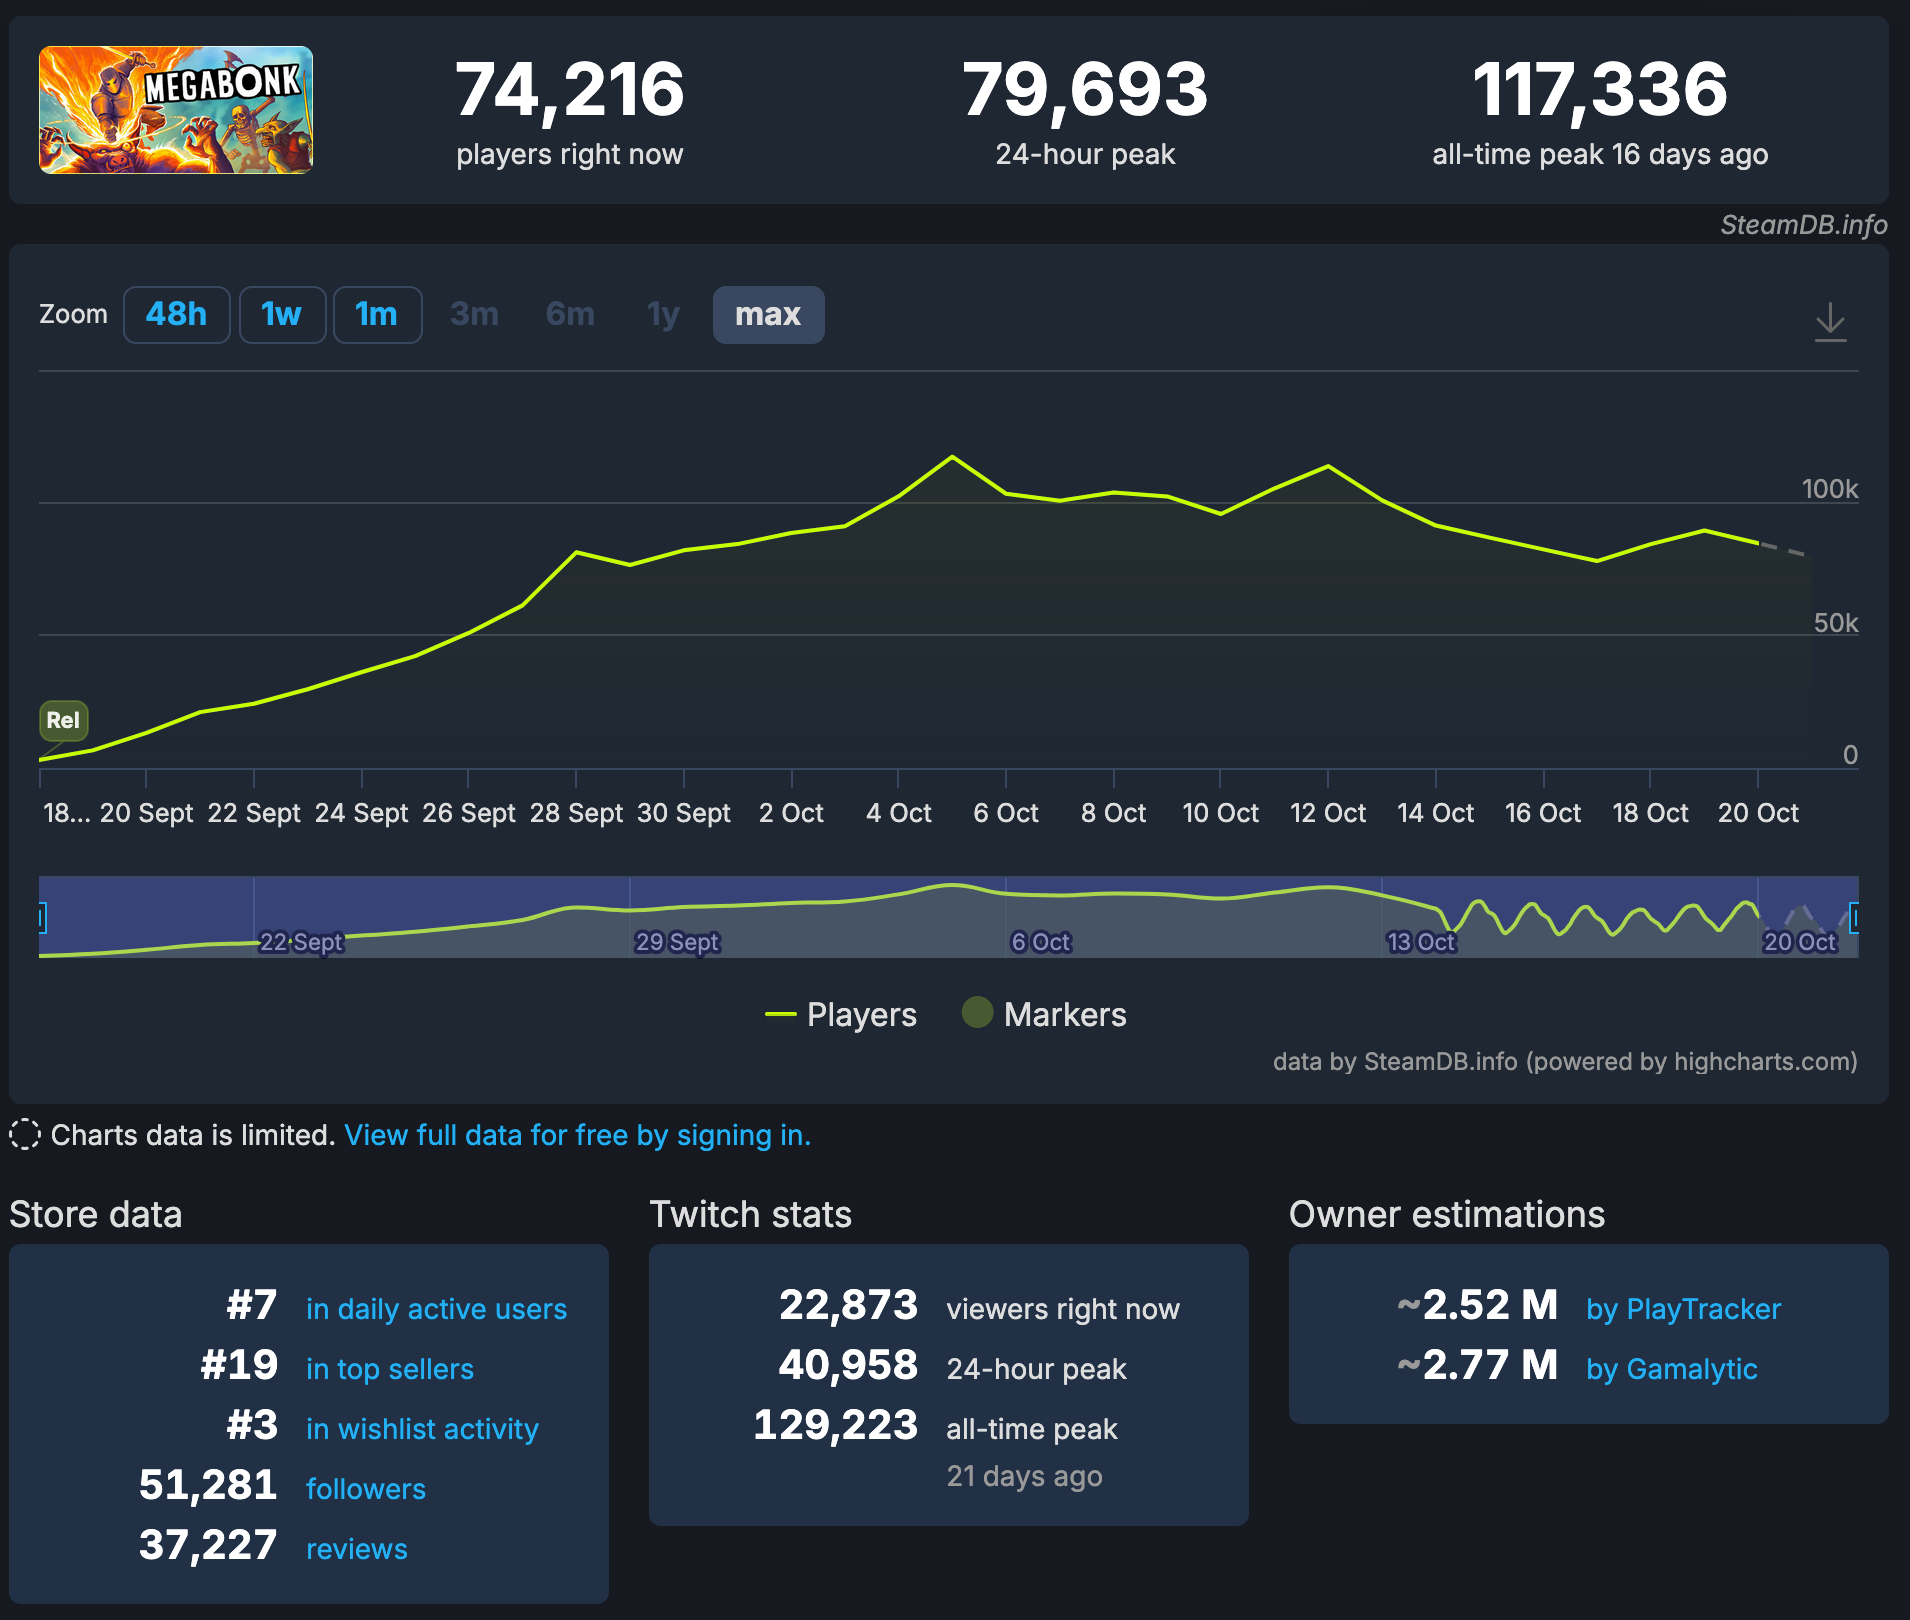The width and height of the screenshot is (1910, 1620).
Task: Open the PlayTracker owner estimate link
Action: click(1683, 1309)
